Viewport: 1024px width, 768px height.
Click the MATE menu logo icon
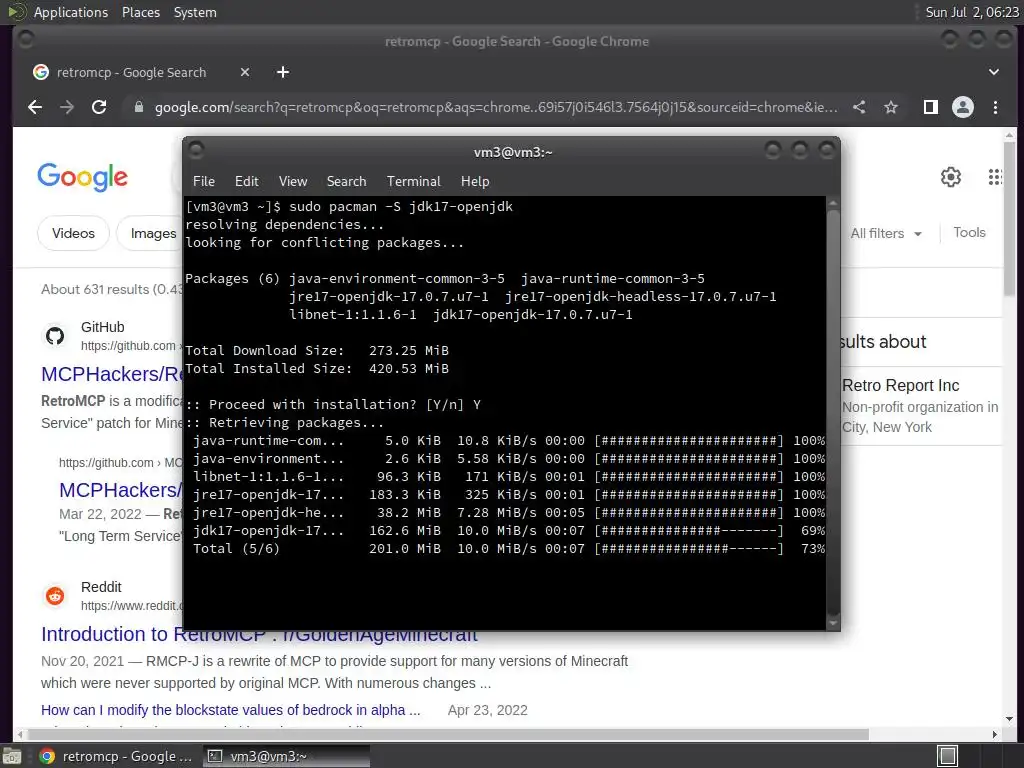pos(16,12)
